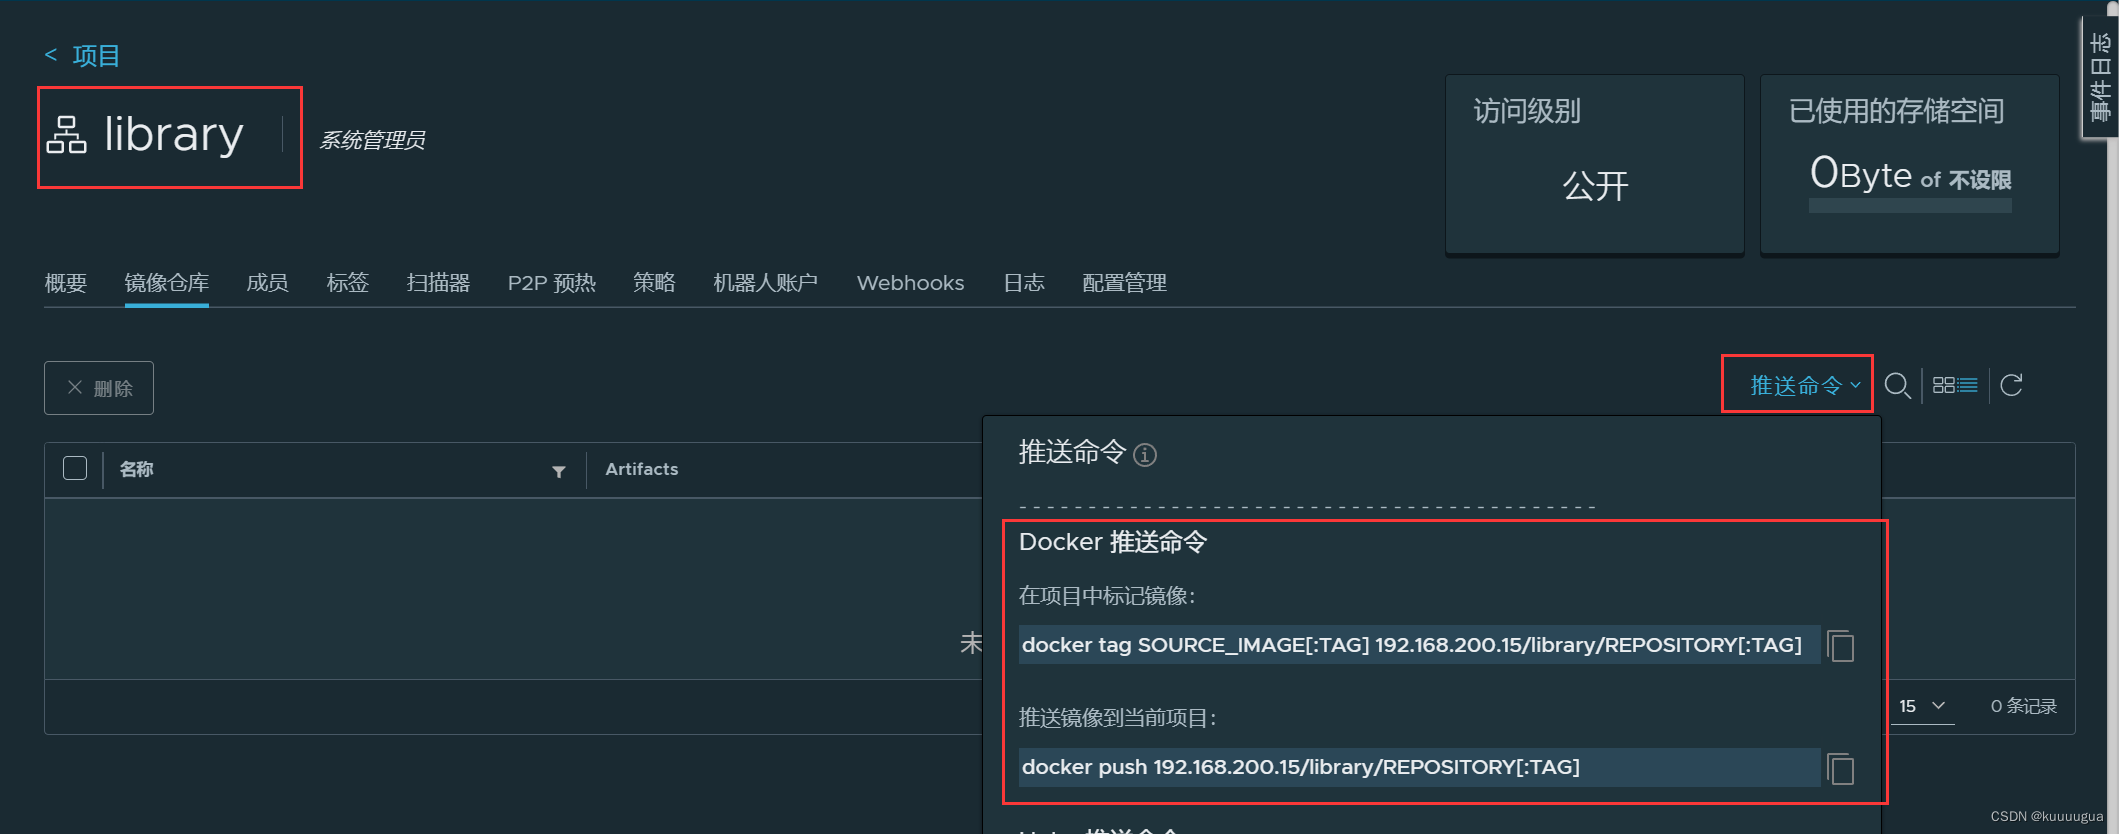This screenshot has height=834, width=2119.
Task: Click the 系统管理员 role label
Action: 372,140
